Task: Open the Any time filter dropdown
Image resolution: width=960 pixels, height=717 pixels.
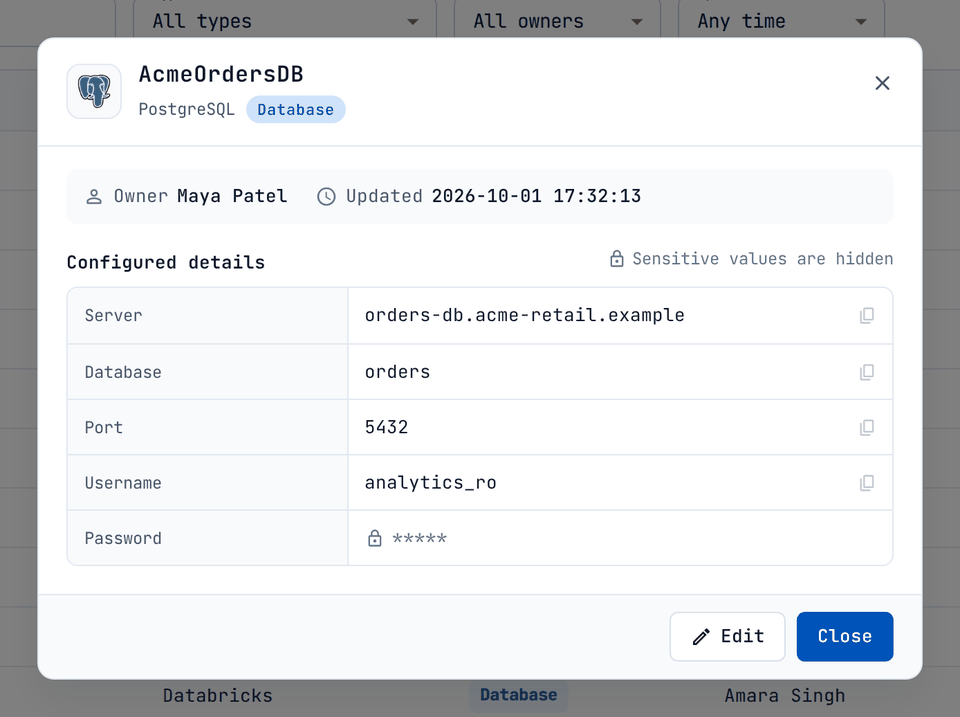Action: [x=781, y=21]
